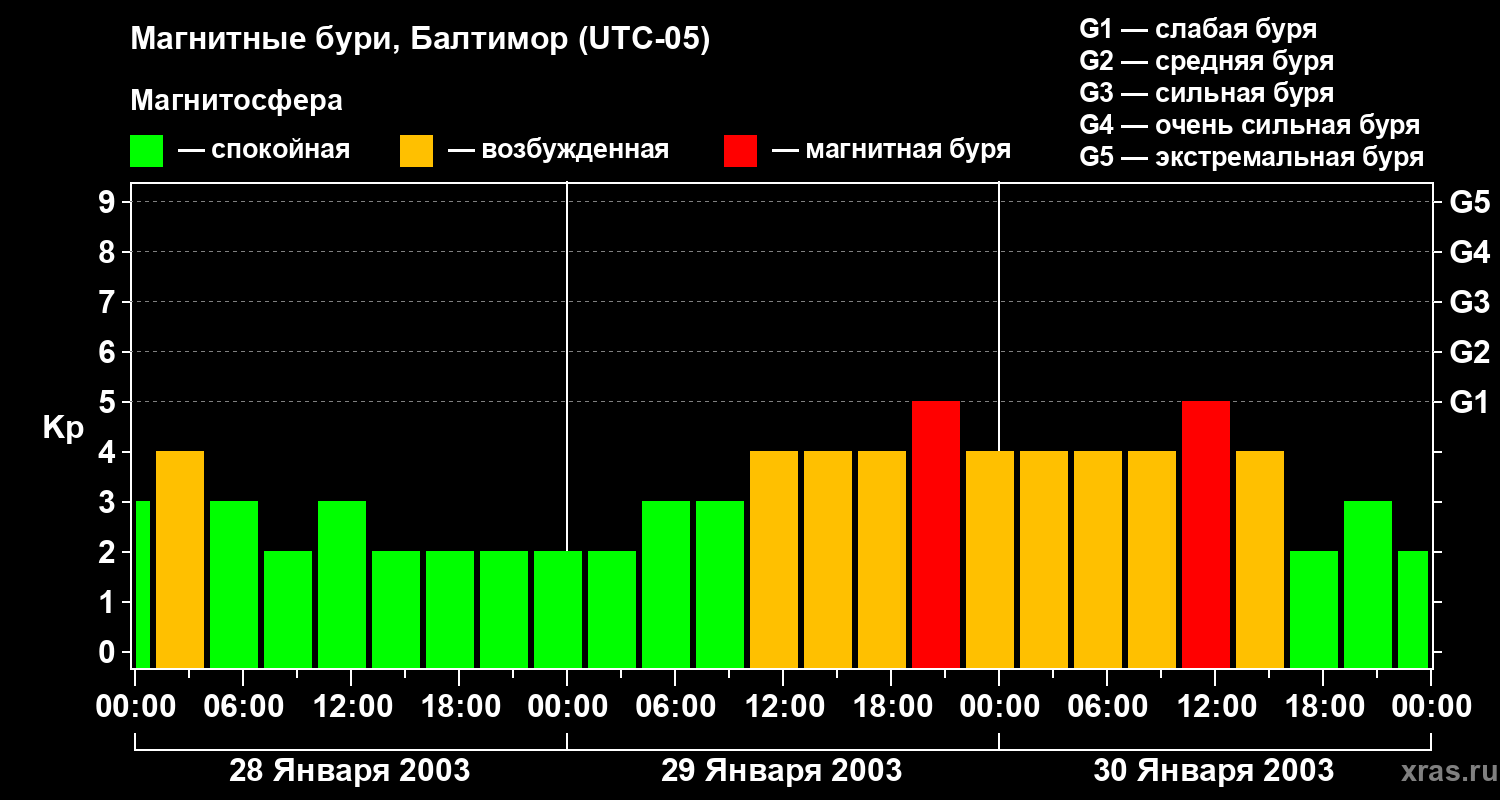The width and height of the screenshot is (1500, 800).
Task: Click legend line 'G4 — очень сильная буря'
Action: point(1249,125)
